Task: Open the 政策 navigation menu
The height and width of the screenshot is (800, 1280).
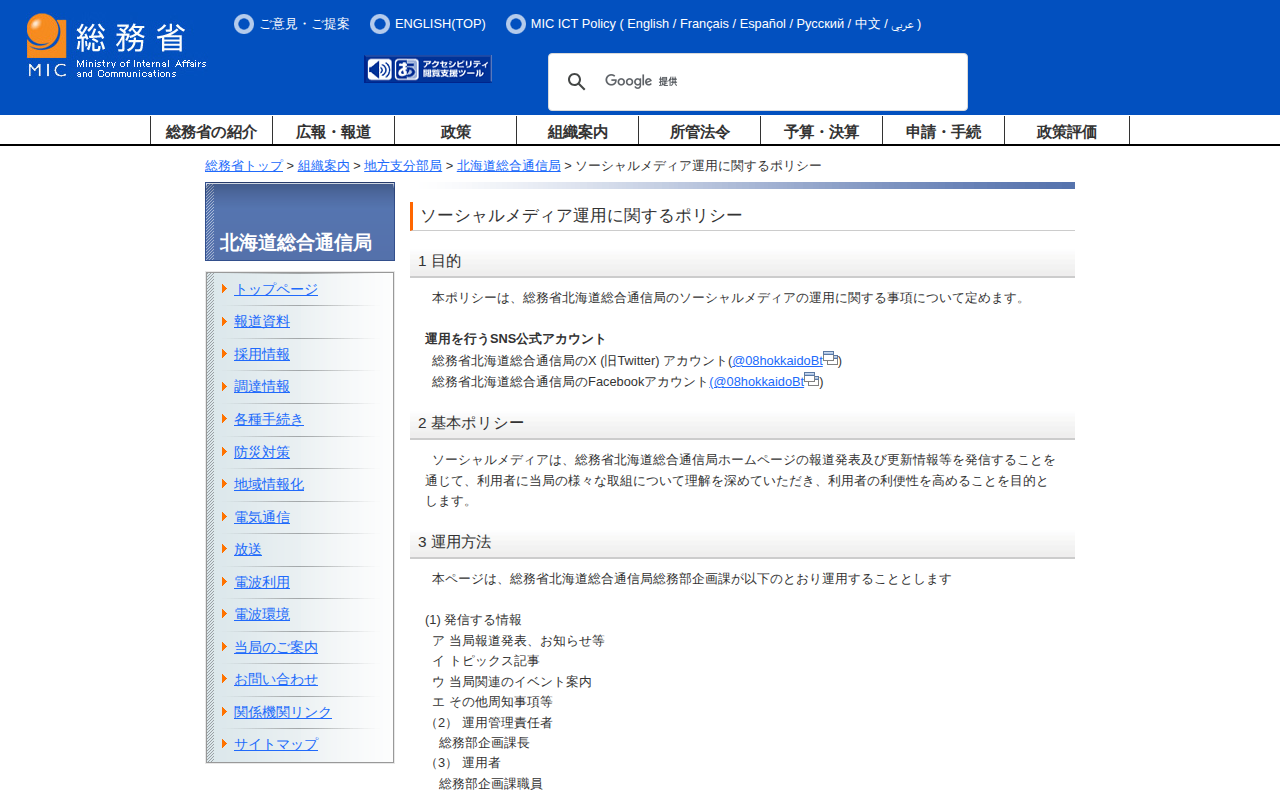Action: [455, 131]
